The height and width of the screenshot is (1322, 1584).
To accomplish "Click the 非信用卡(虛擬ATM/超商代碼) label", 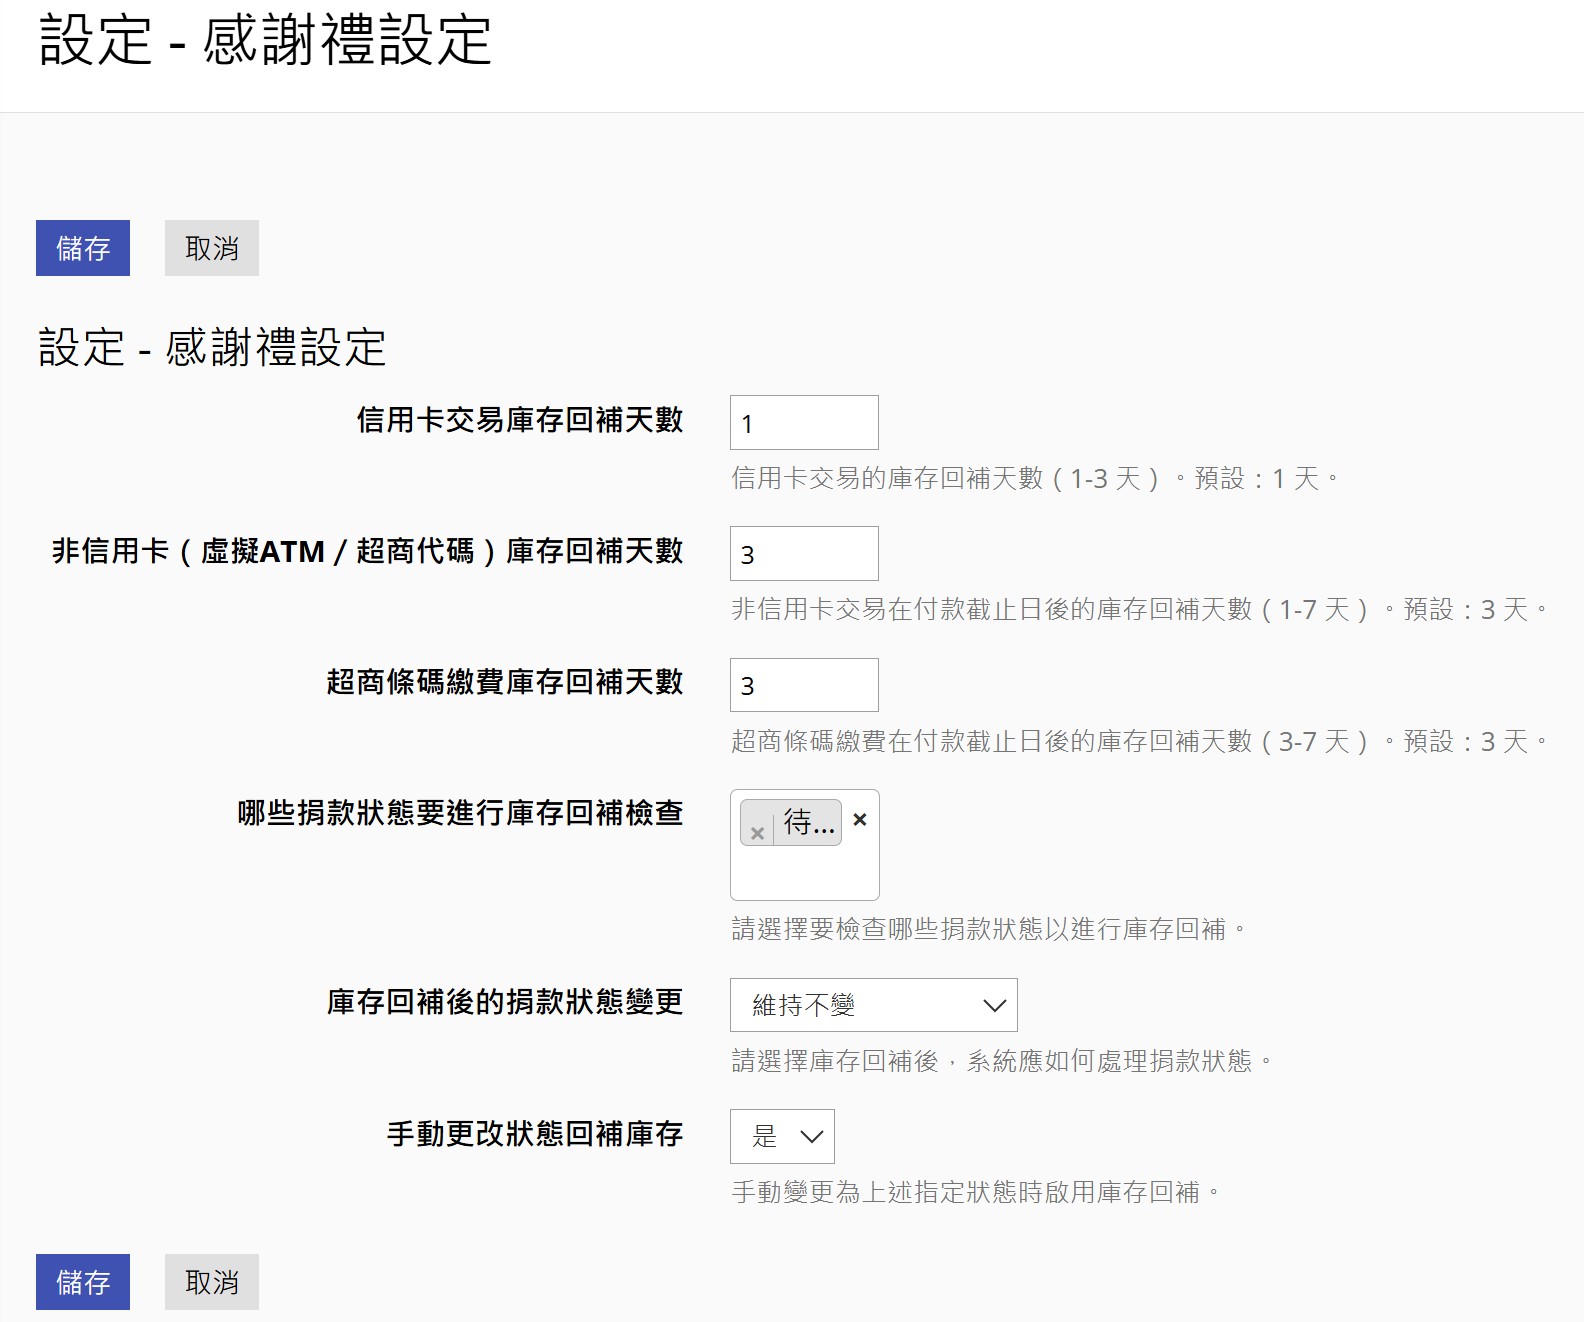I will (x=367, y=551).
